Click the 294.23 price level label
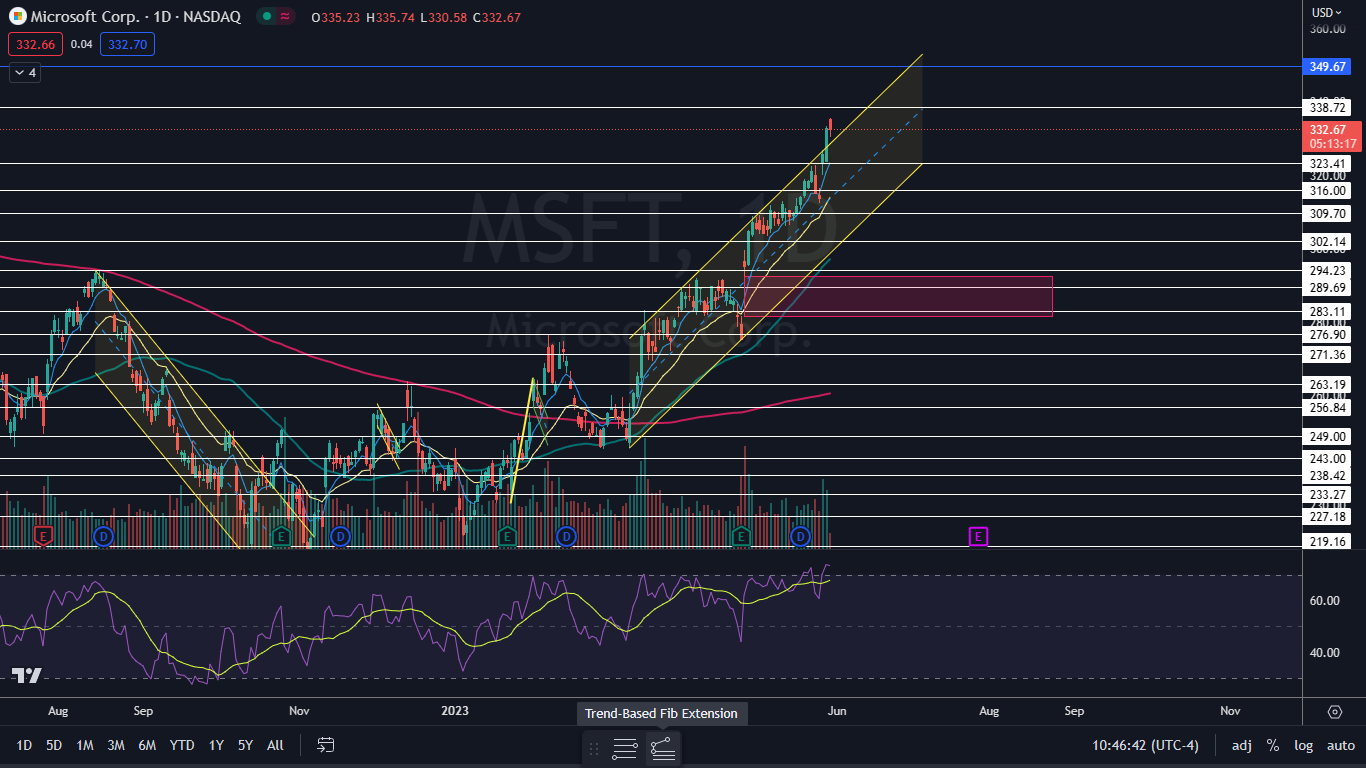Screen dimensions: 1366x768 pyautogui.click(x=1328, y=270)
